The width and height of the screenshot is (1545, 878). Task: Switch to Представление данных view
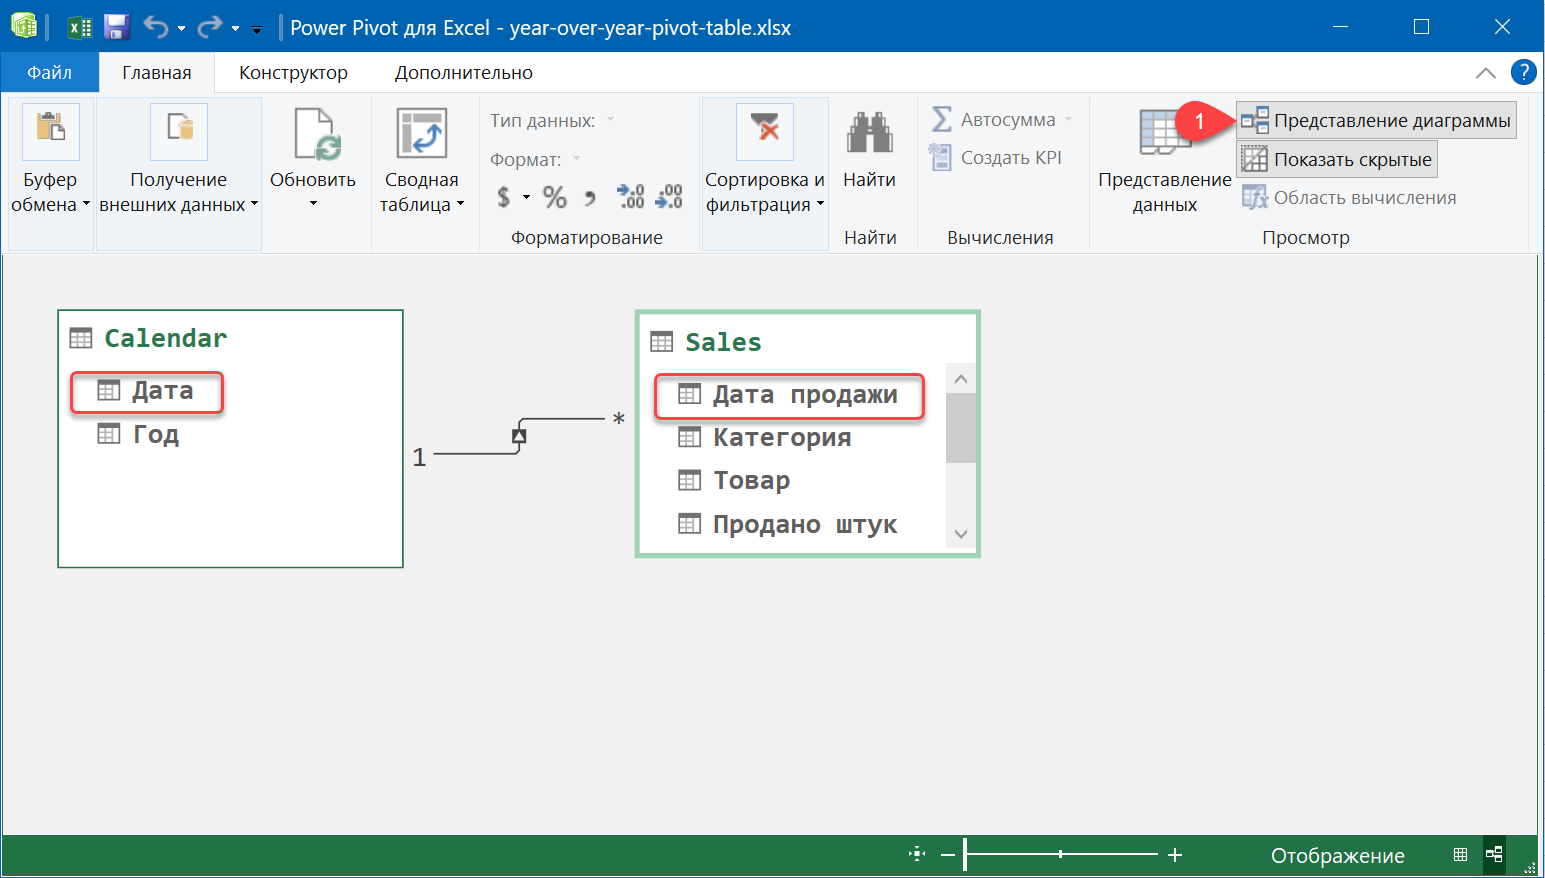pyautogui.click(x=1165, y=162)
